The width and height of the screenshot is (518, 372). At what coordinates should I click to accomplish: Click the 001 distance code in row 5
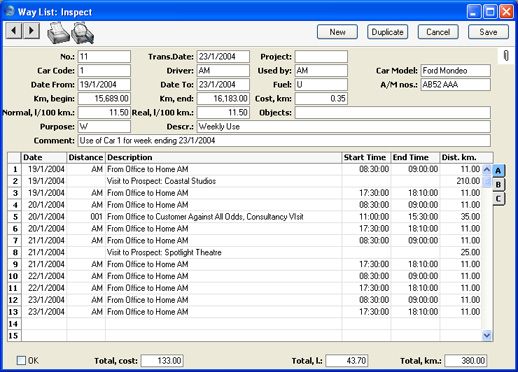click(96, 217)
